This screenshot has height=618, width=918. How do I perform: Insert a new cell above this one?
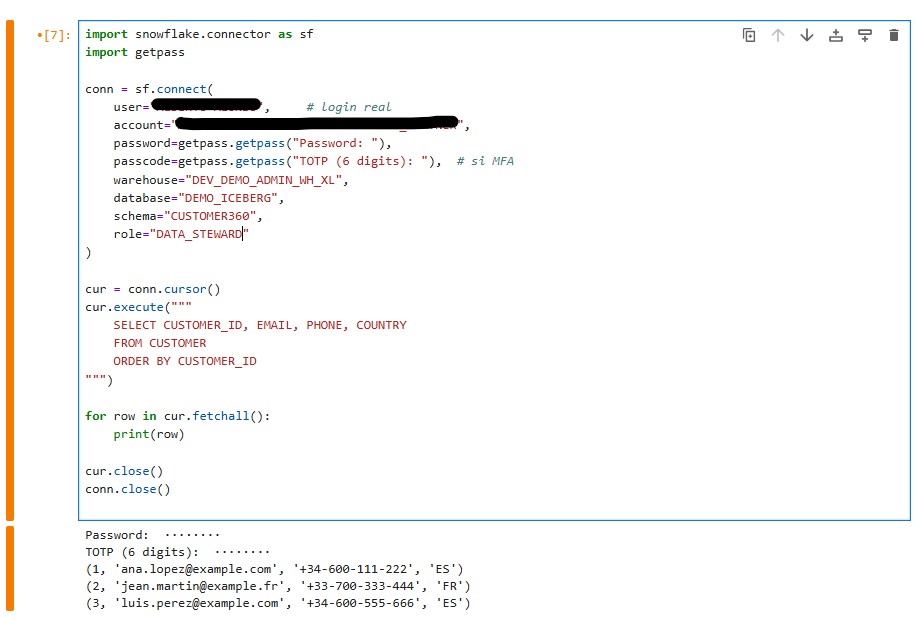[836, 35]
